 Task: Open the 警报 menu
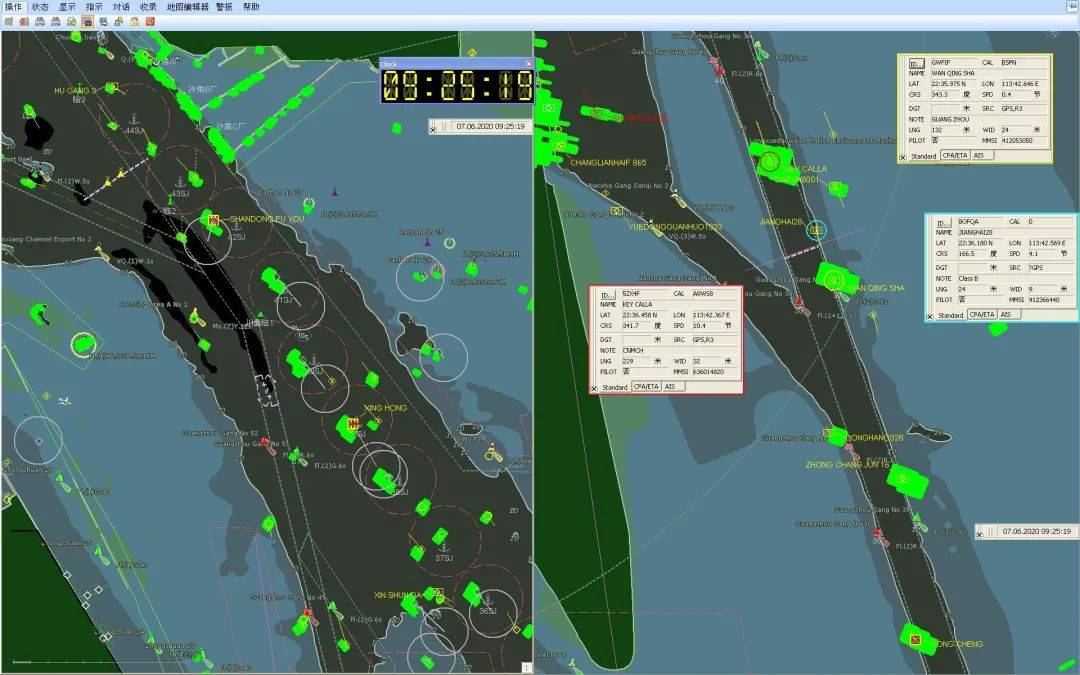point(224,7)
